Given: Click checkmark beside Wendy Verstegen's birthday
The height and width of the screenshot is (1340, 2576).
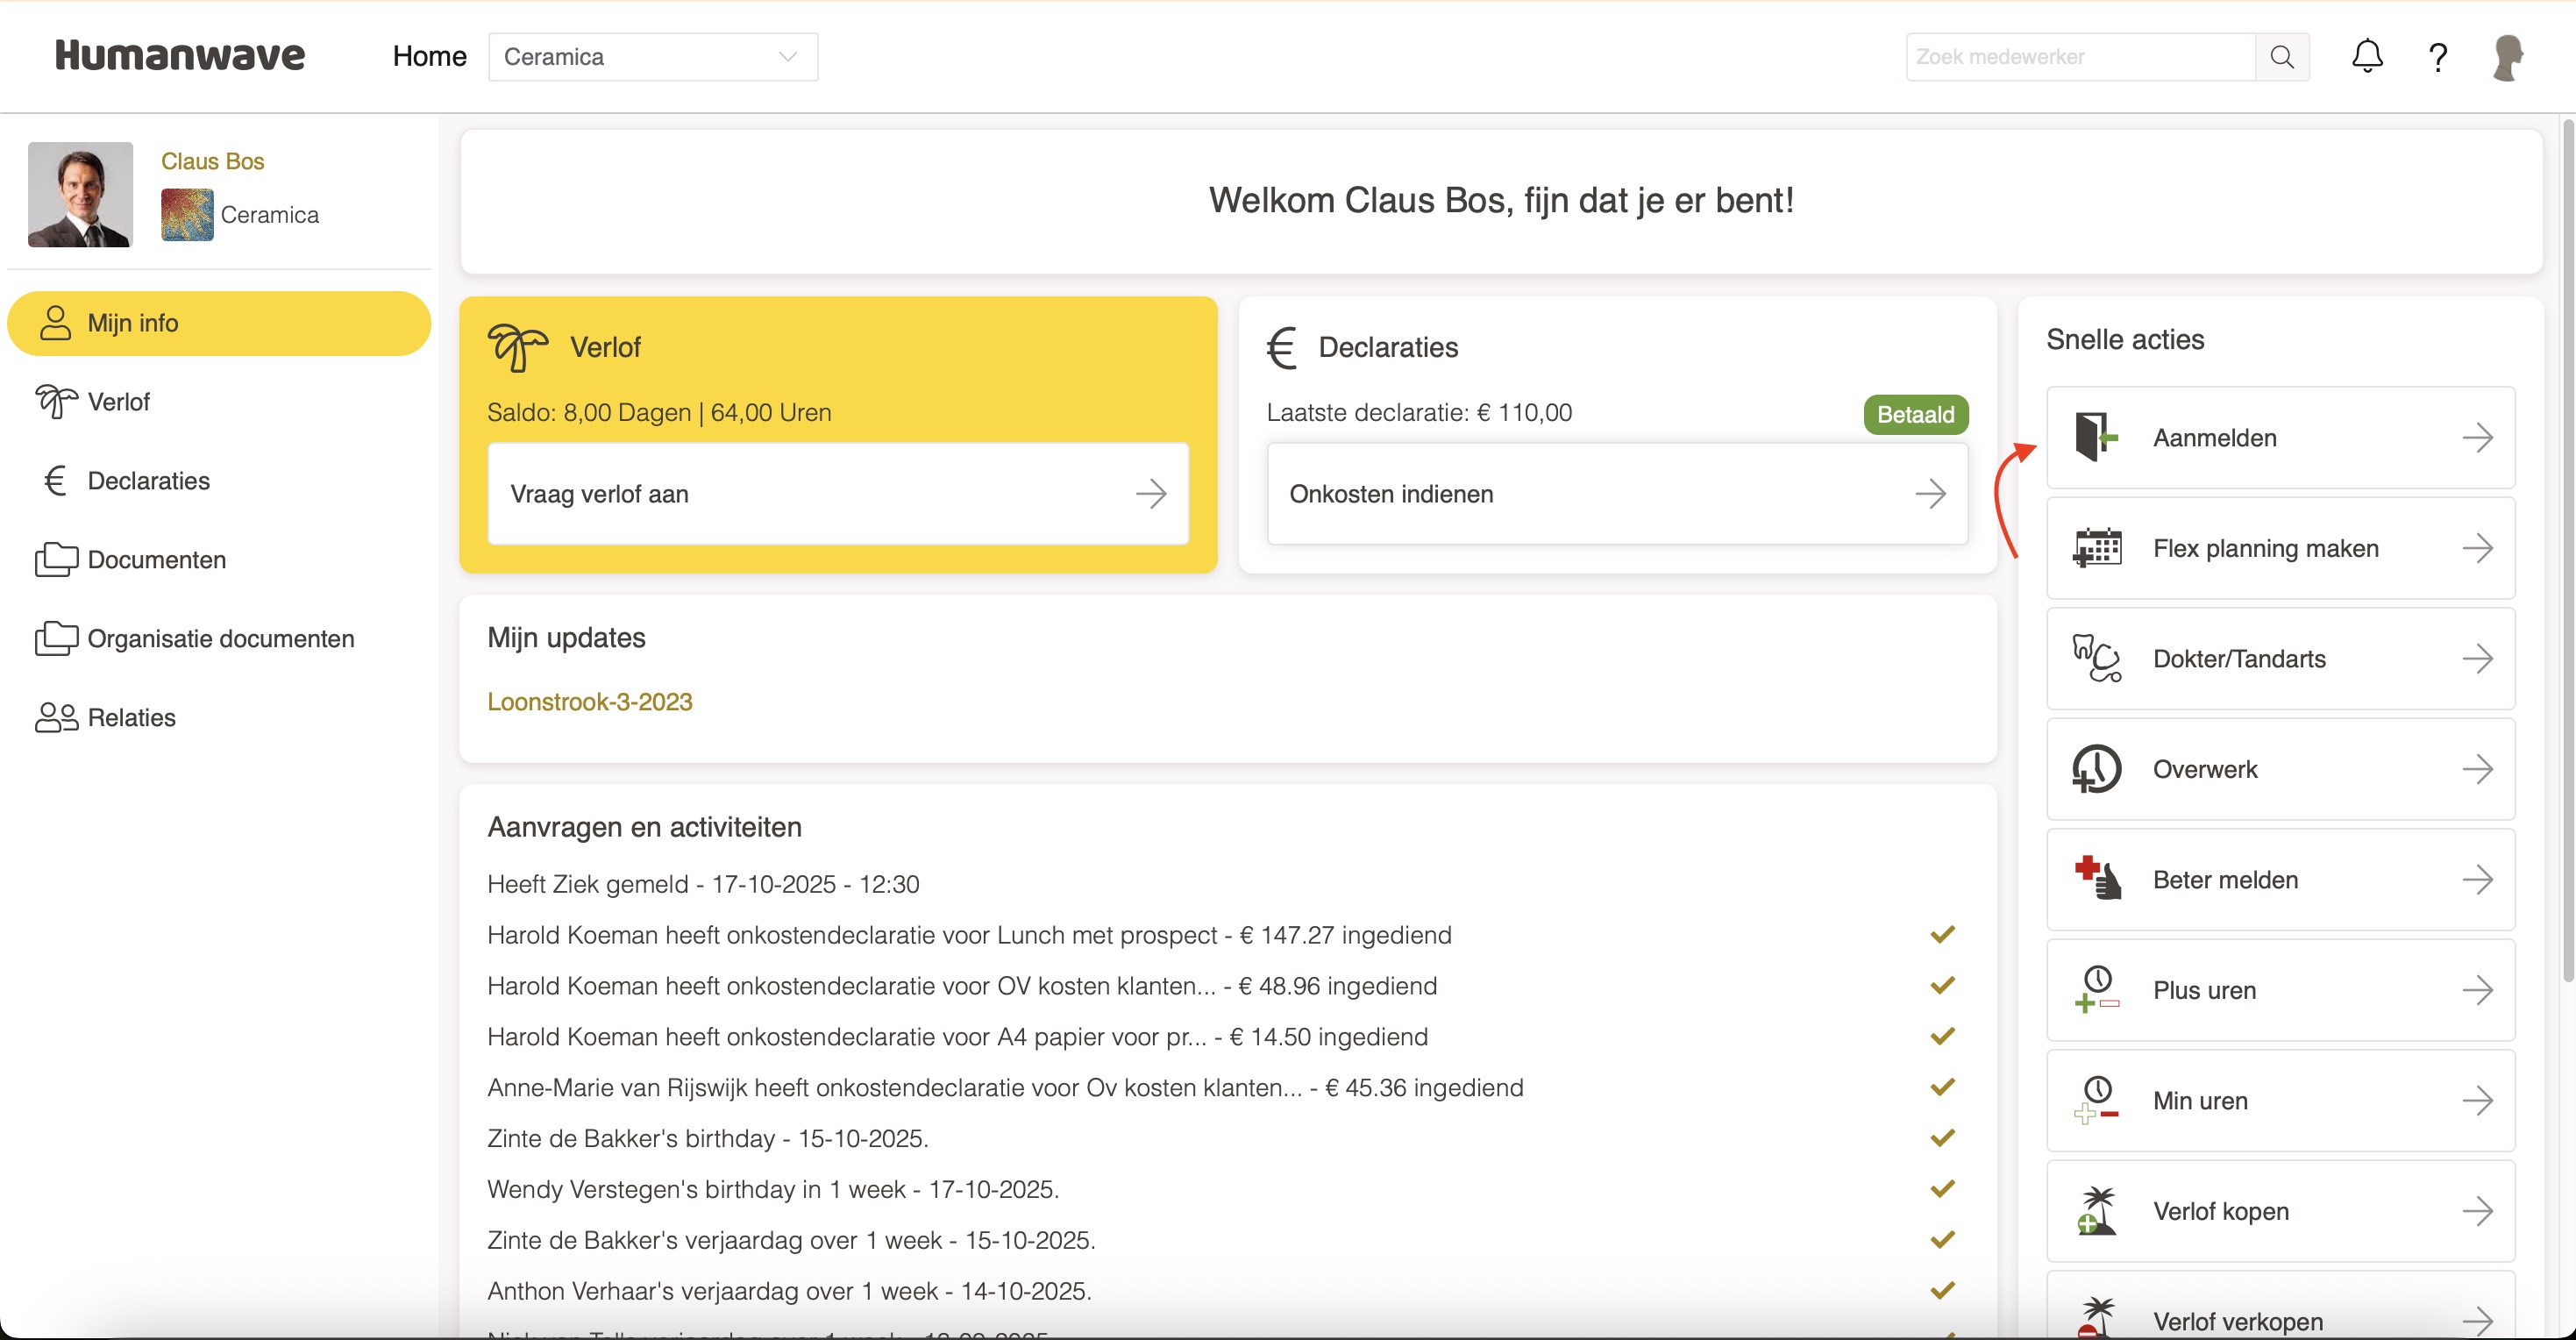Looking at the screenshot, I should [x=1942, y=1189].
